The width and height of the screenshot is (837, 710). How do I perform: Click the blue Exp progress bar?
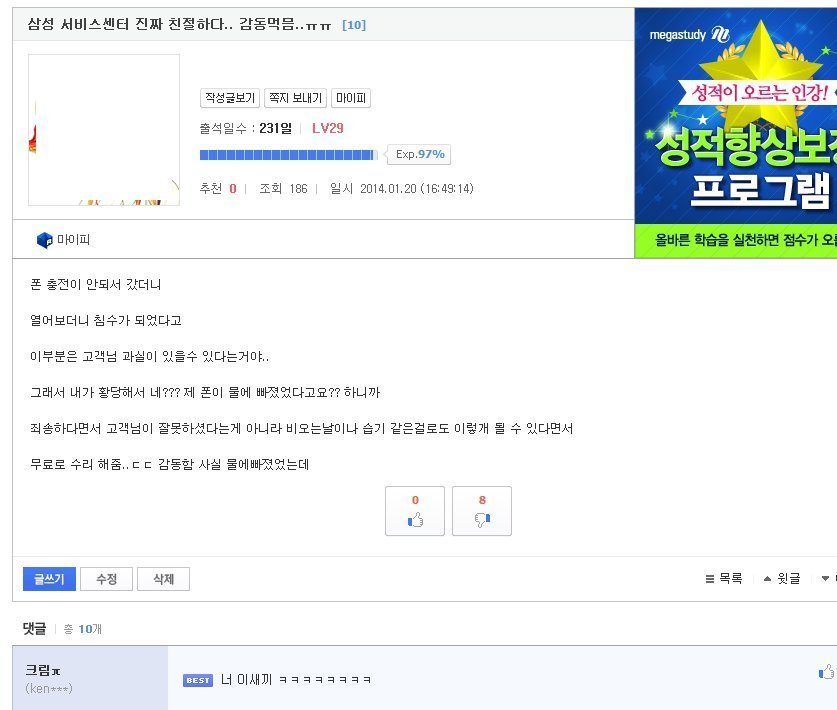coord(288,155)
